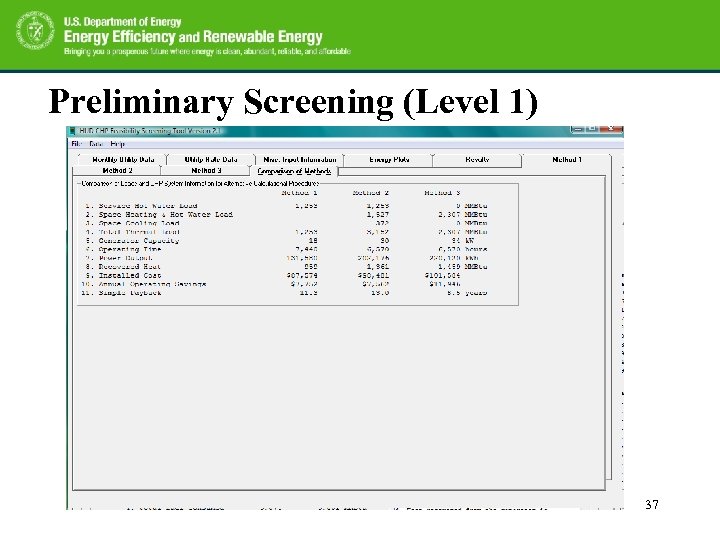Switch to the Monthly Utility Data tab
The height and width of the screenshot is (540, 720).
point(123,160)
